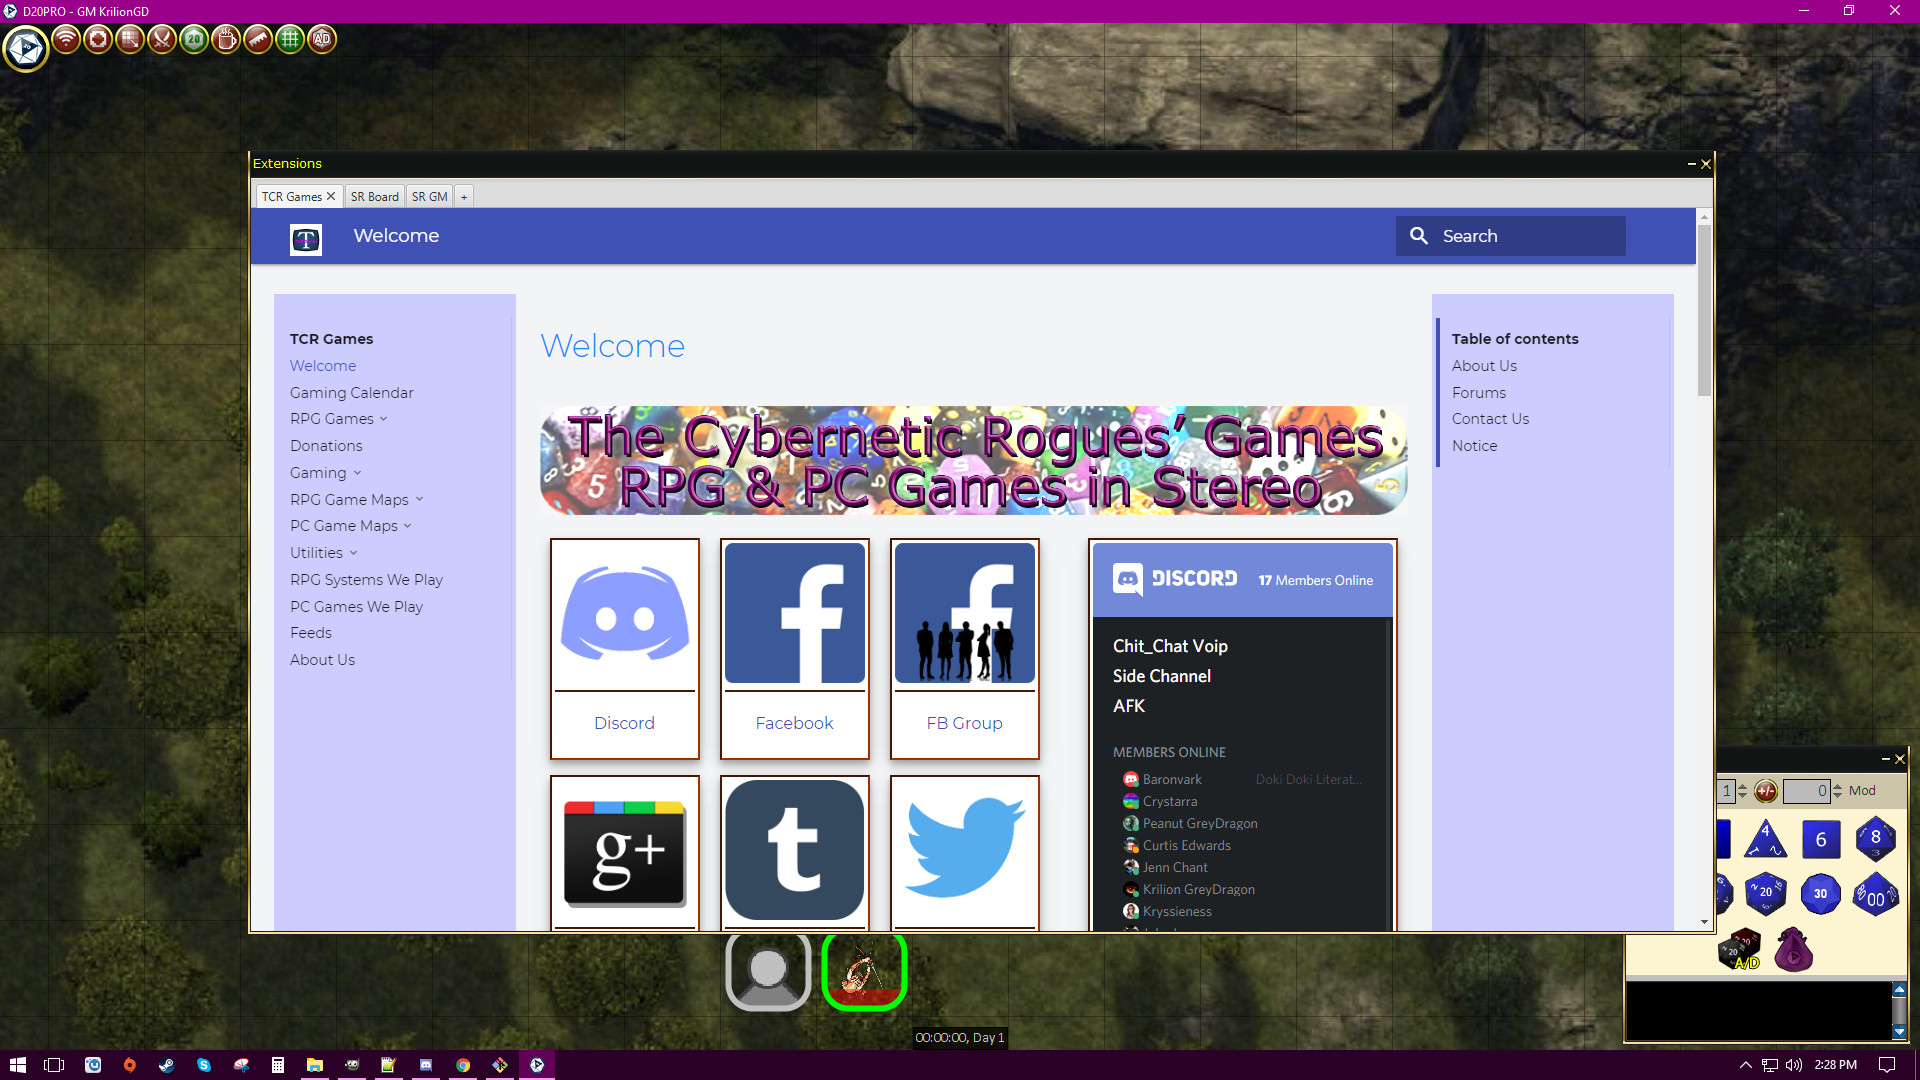
Task: Roll the d20 die in dice panel
Action: 1765,893
